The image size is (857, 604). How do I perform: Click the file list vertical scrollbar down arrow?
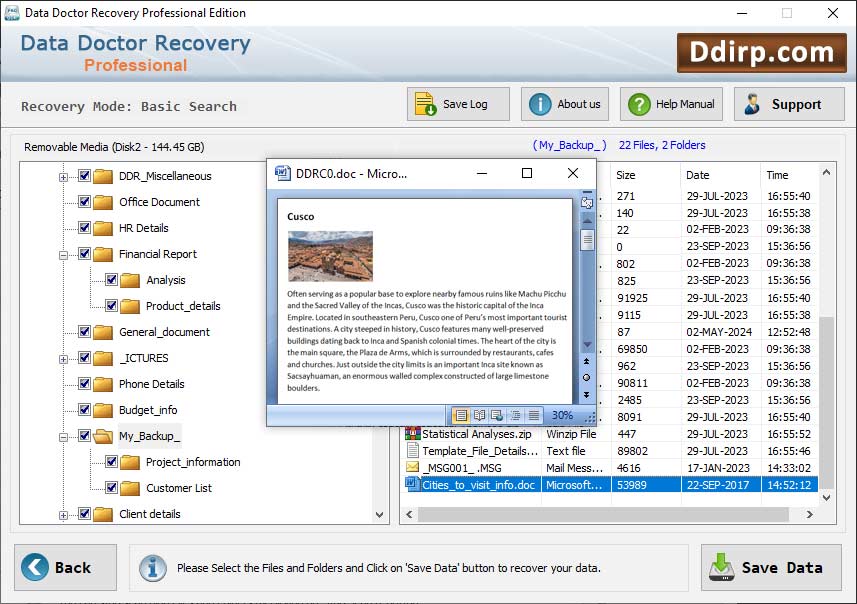(826, 498)
